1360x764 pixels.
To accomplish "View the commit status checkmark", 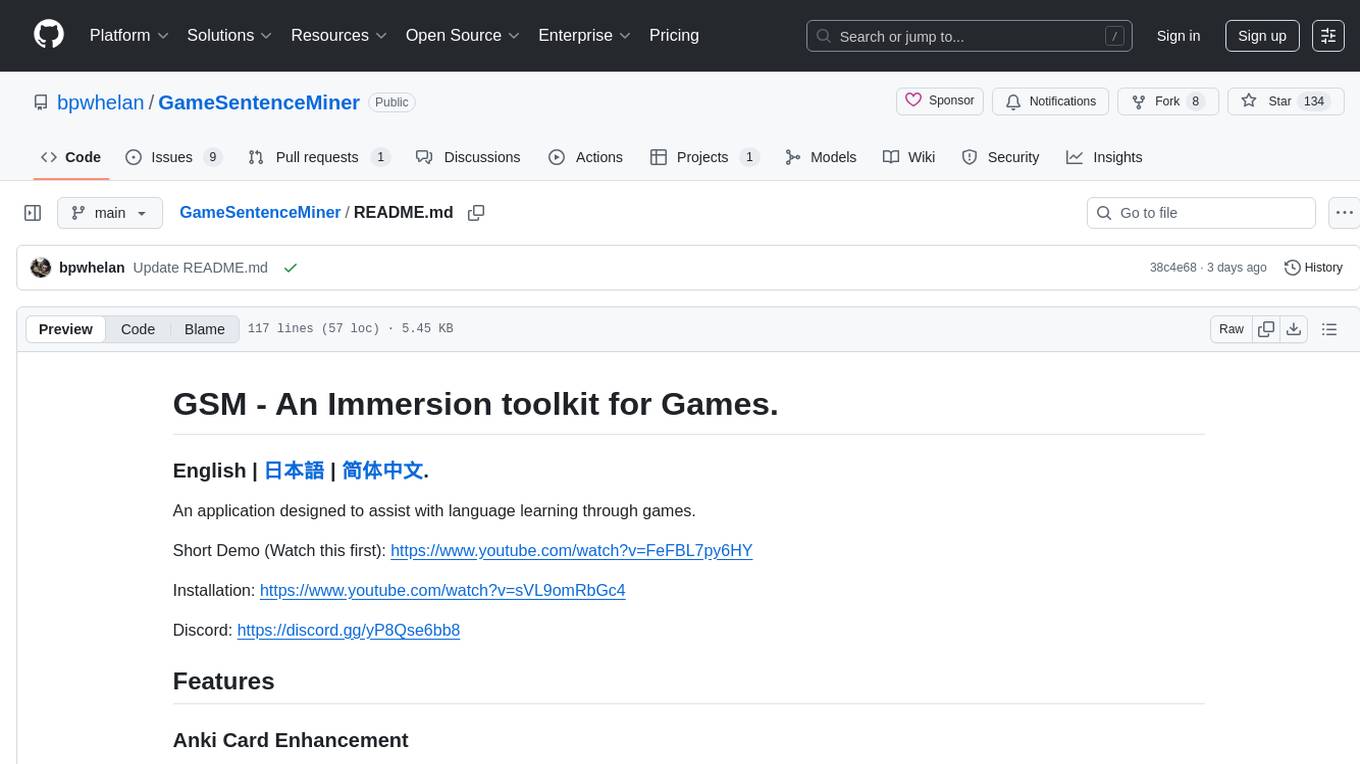I will point(290,268).
